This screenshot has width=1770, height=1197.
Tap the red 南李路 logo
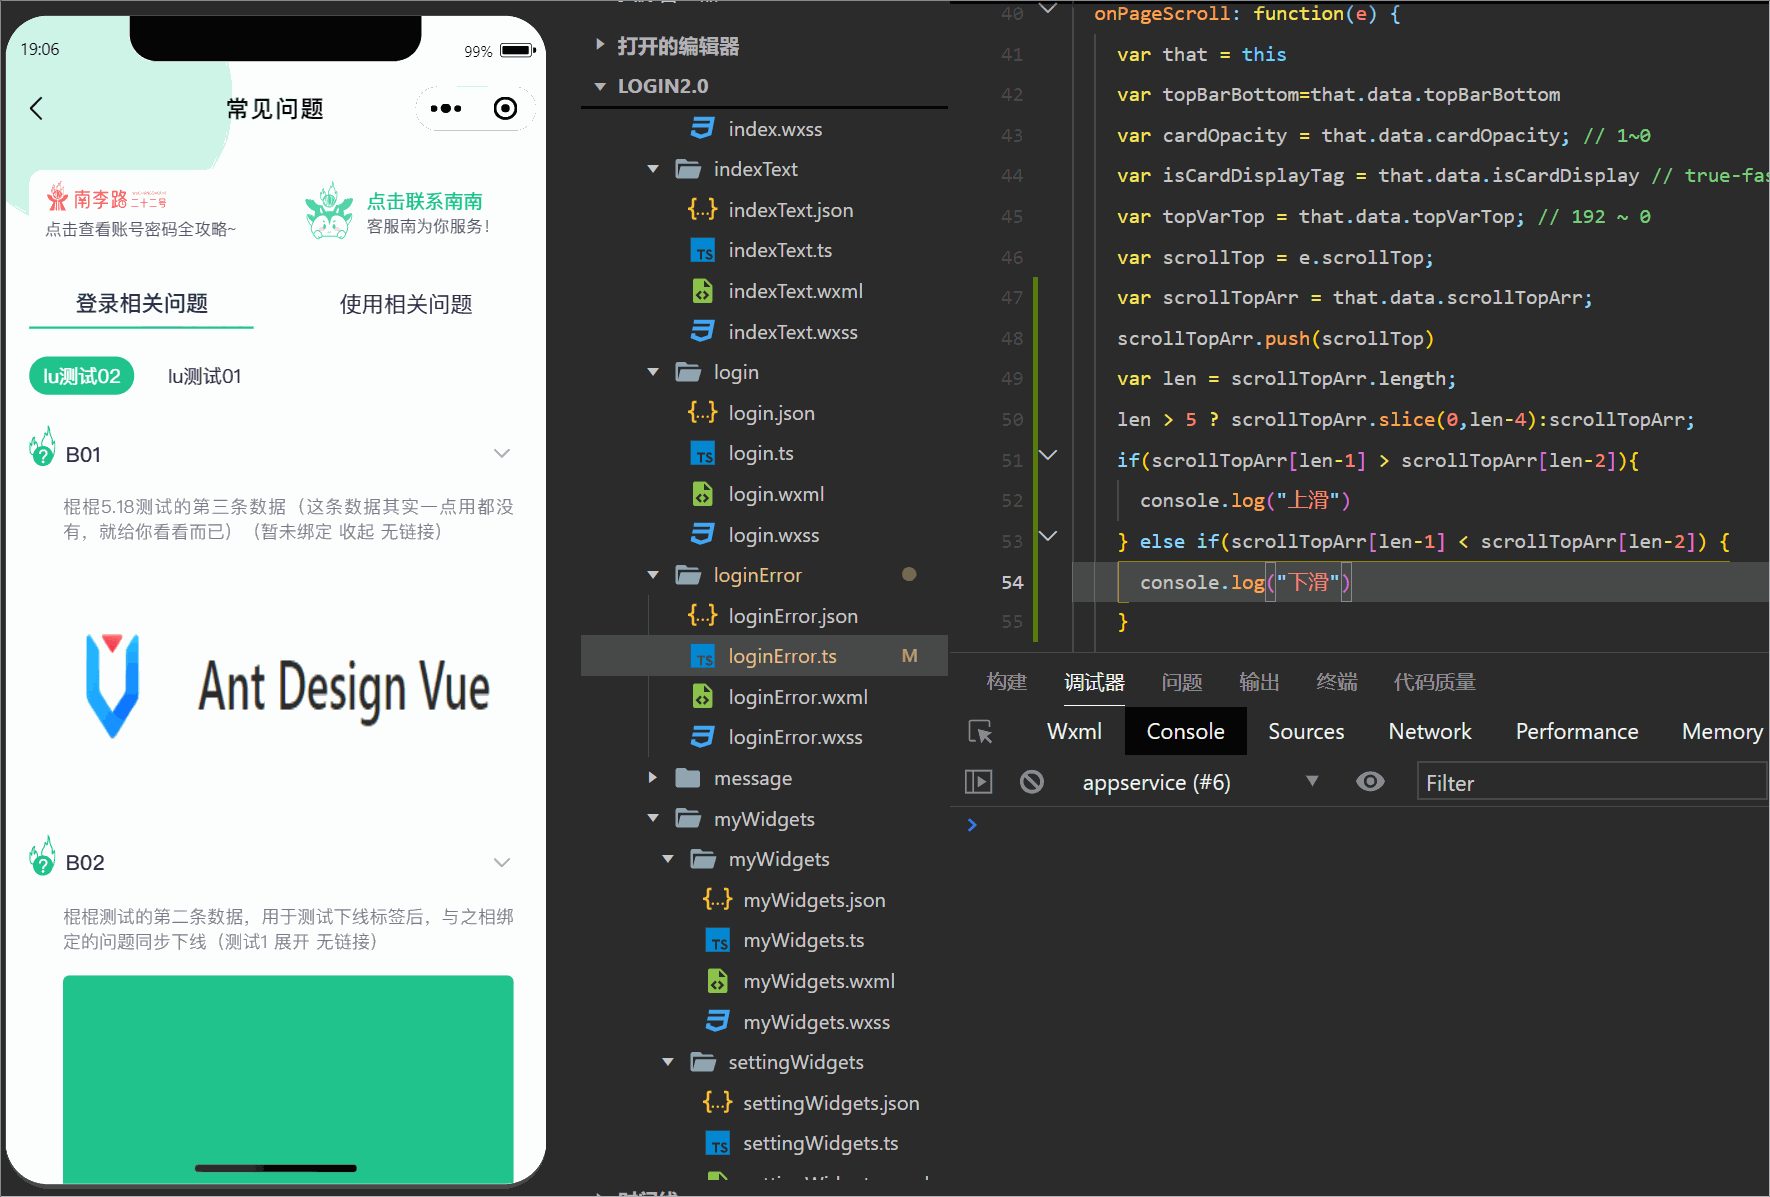click(x=106, y=198)
